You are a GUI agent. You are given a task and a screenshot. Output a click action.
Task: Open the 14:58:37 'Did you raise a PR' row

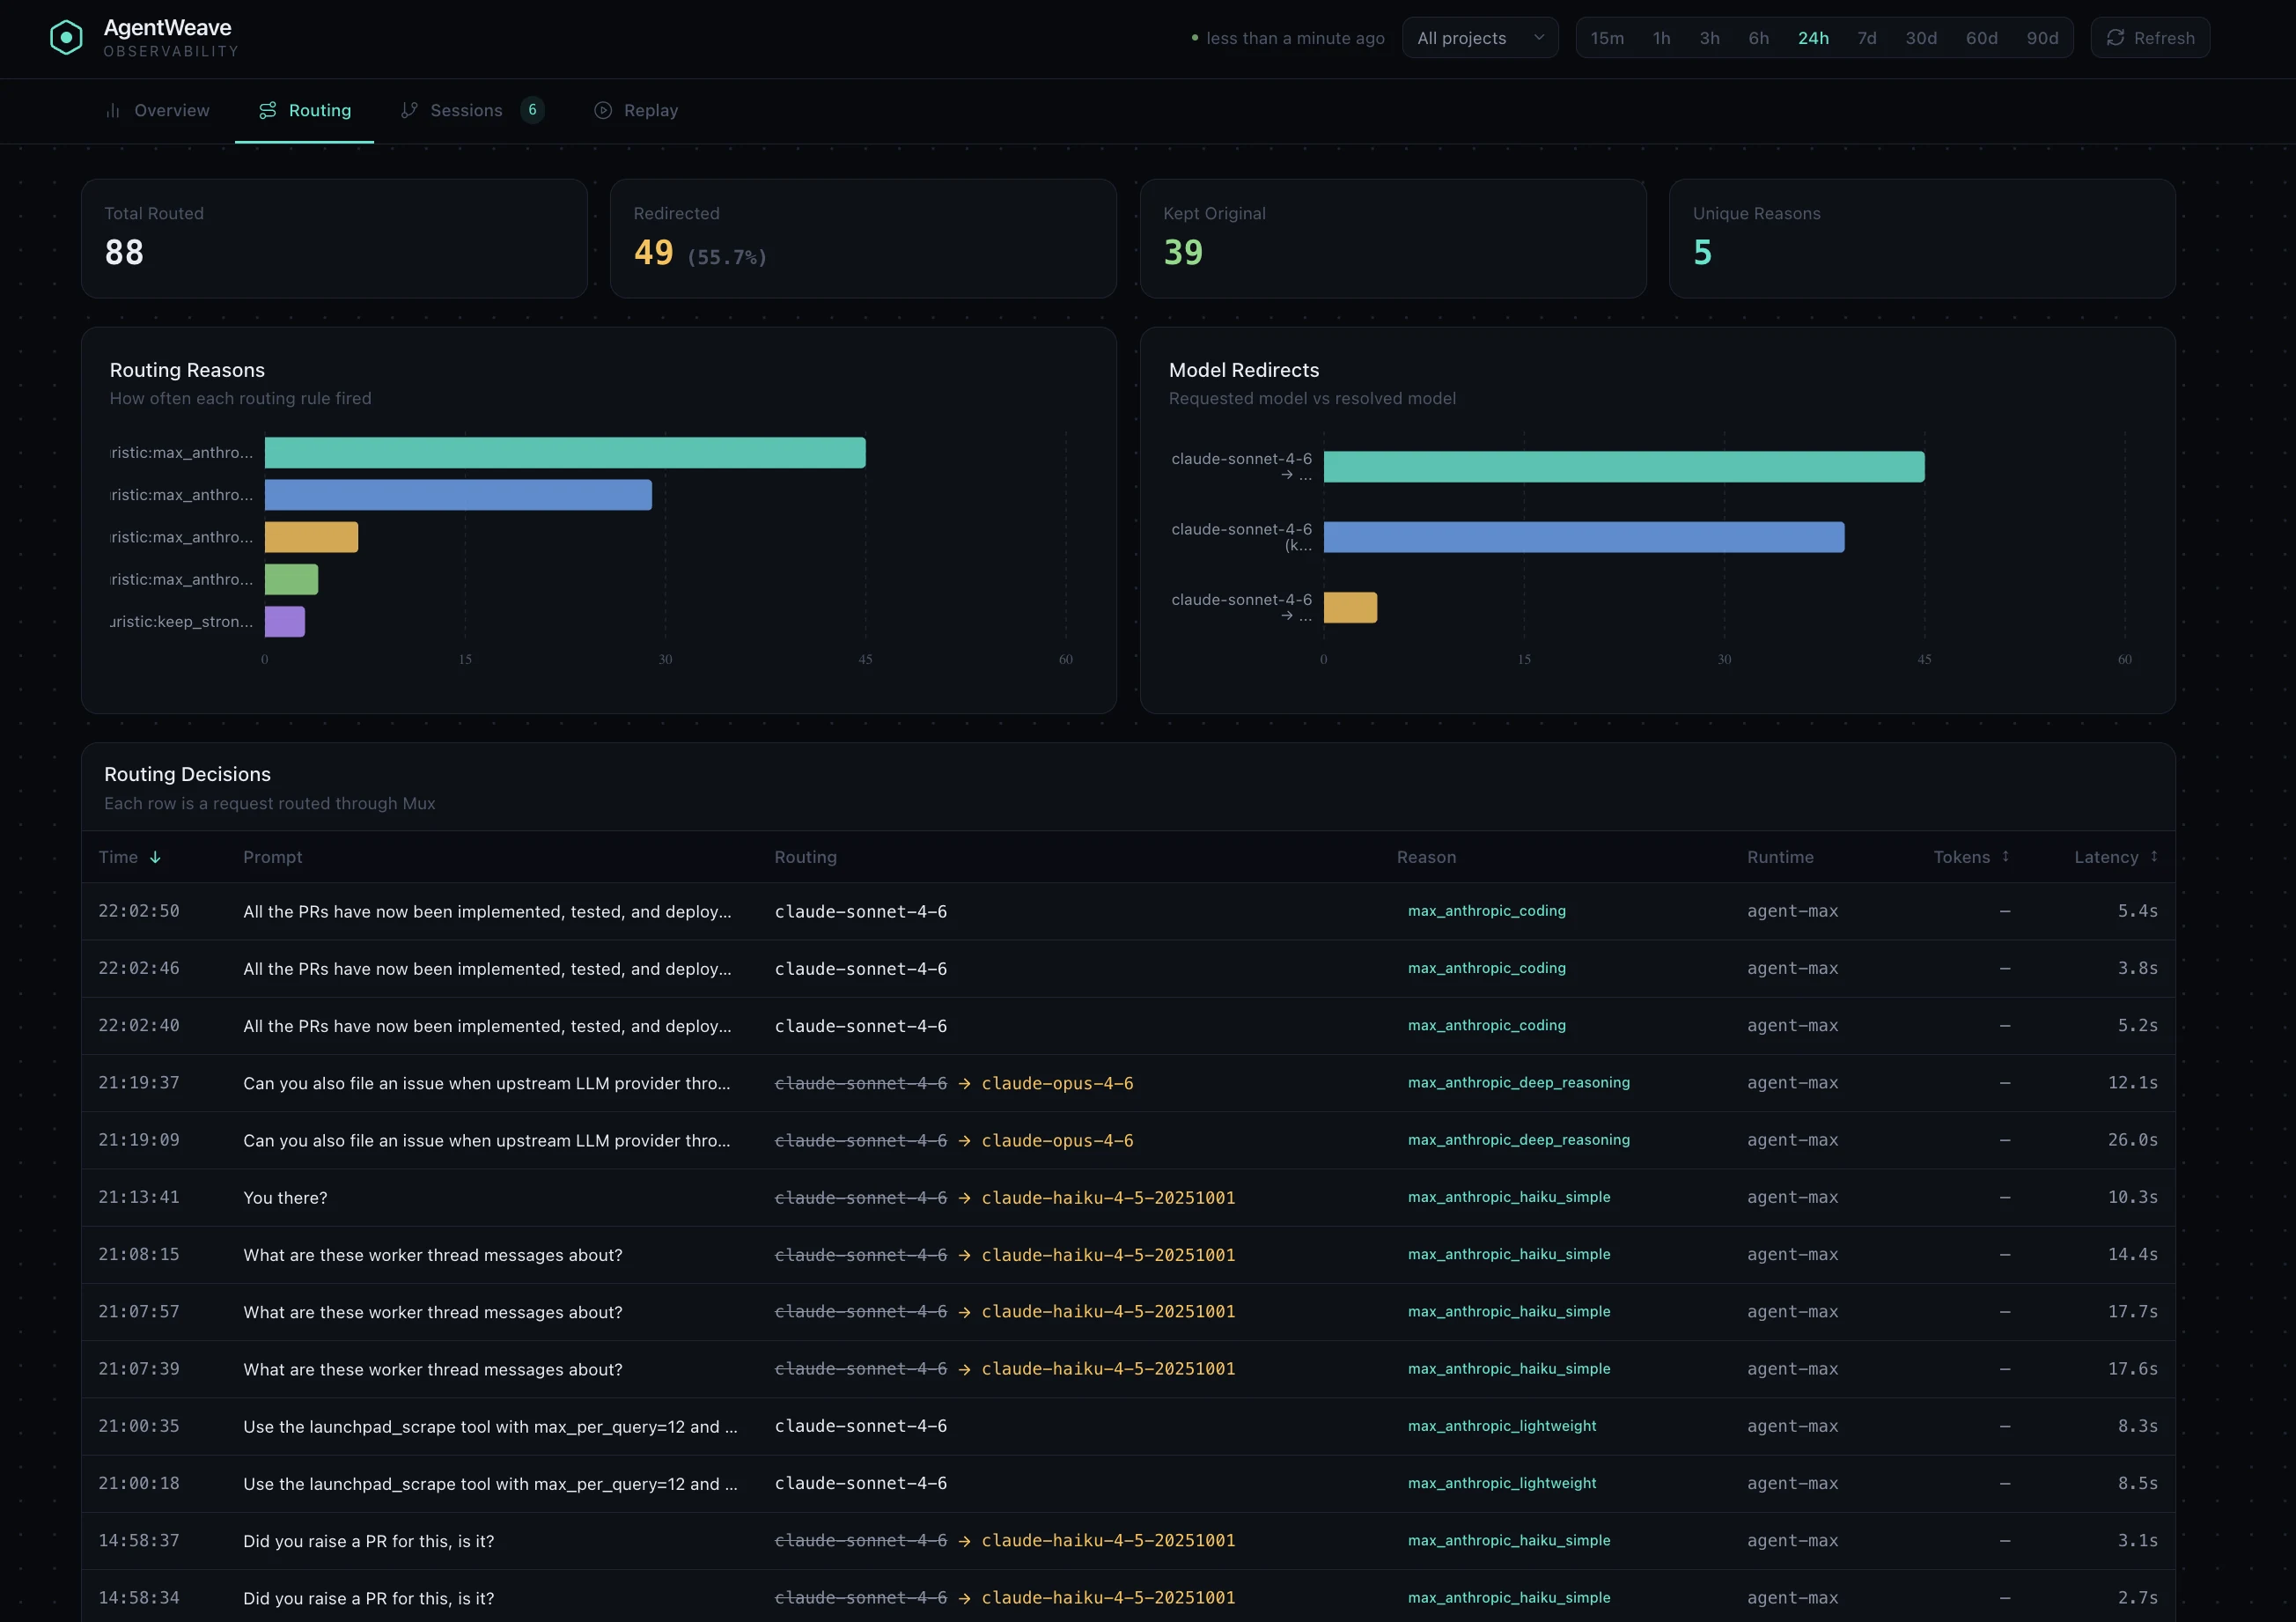point(1128,1540)
